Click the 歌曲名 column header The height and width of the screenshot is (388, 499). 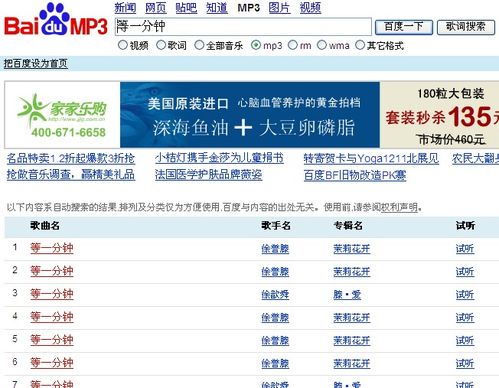coord(45,226)
